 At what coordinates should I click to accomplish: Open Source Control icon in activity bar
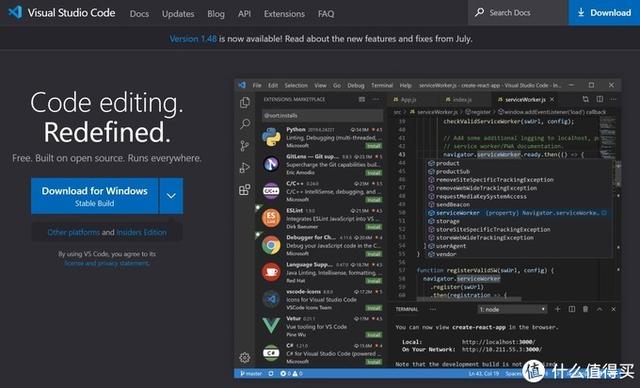(245, 146)
